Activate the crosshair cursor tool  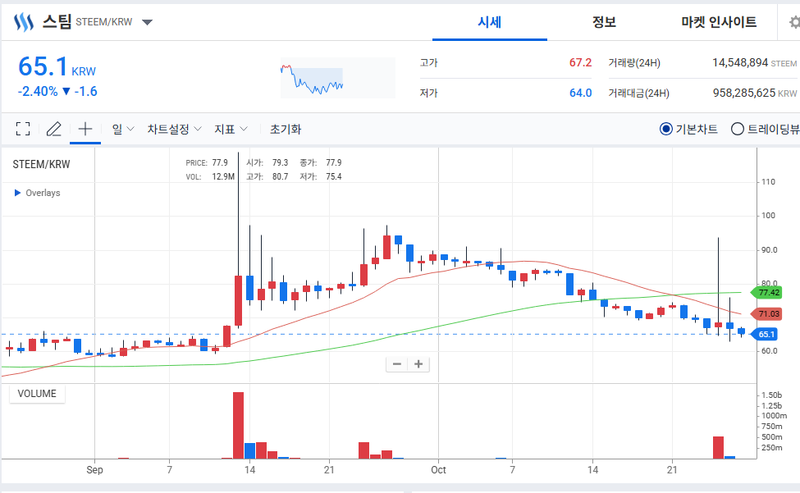tap(85, 129)
